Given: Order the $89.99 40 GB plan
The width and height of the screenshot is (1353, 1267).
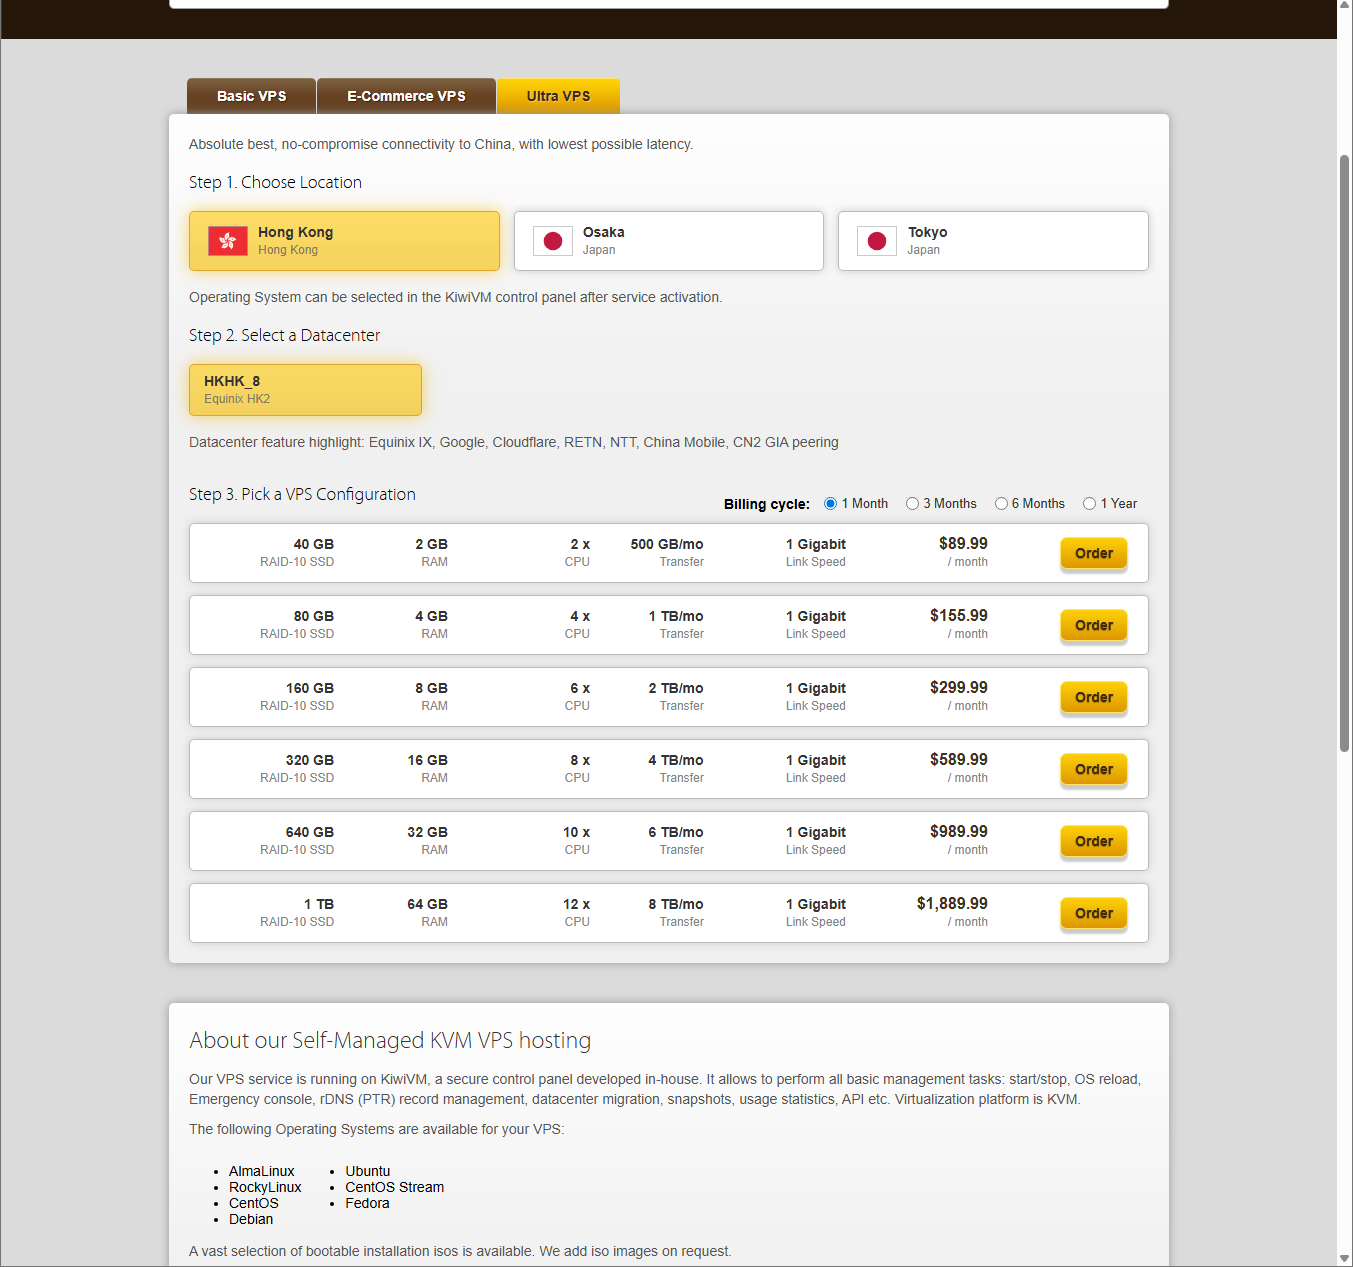Looking at the screenshot, I should [1093, 553].
